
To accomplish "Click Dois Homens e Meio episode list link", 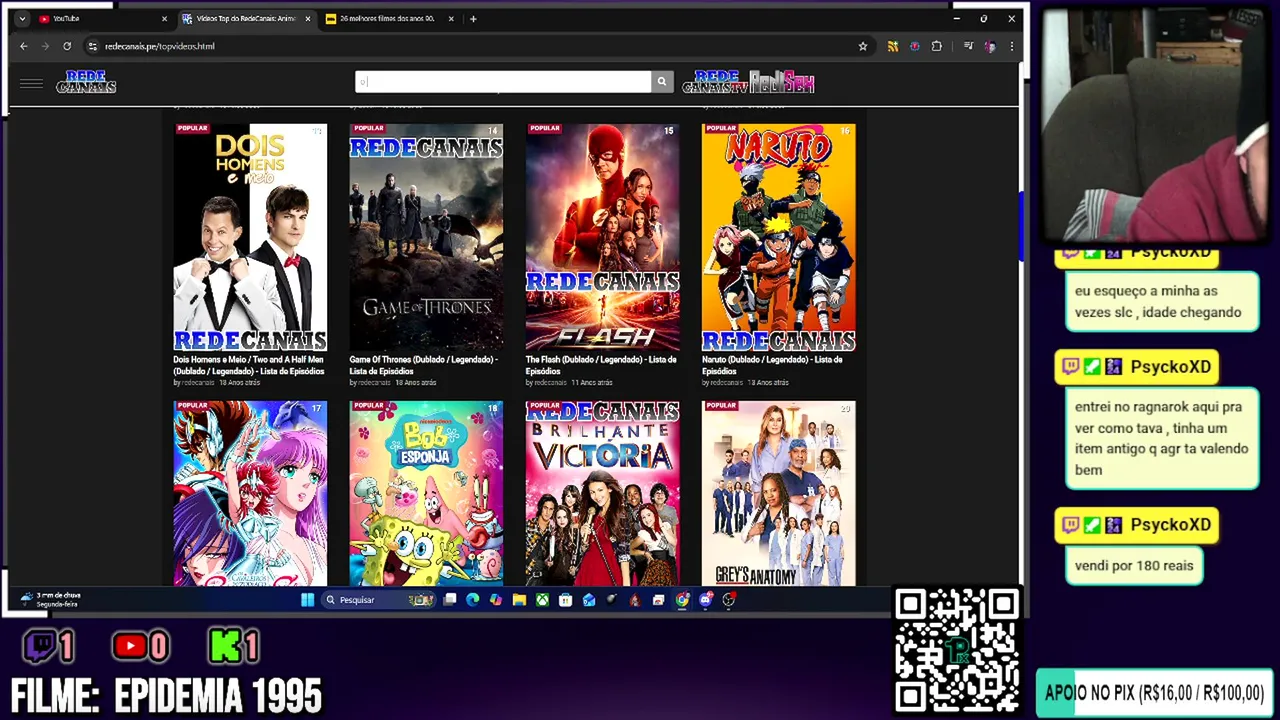I will point(249,365).
